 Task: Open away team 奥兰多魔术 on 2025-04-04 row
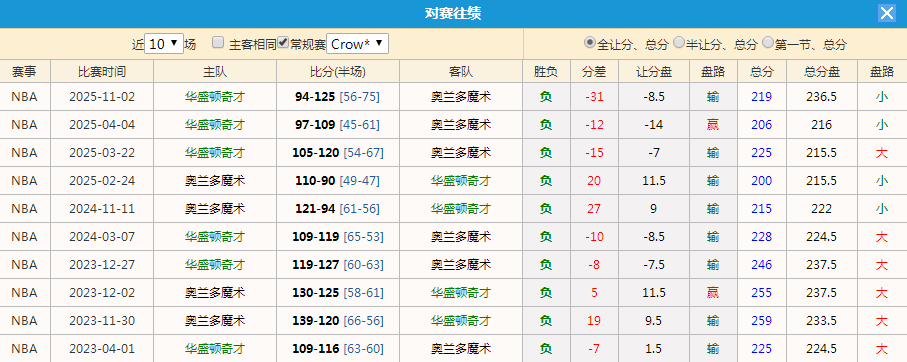click(x=461, y=125)
